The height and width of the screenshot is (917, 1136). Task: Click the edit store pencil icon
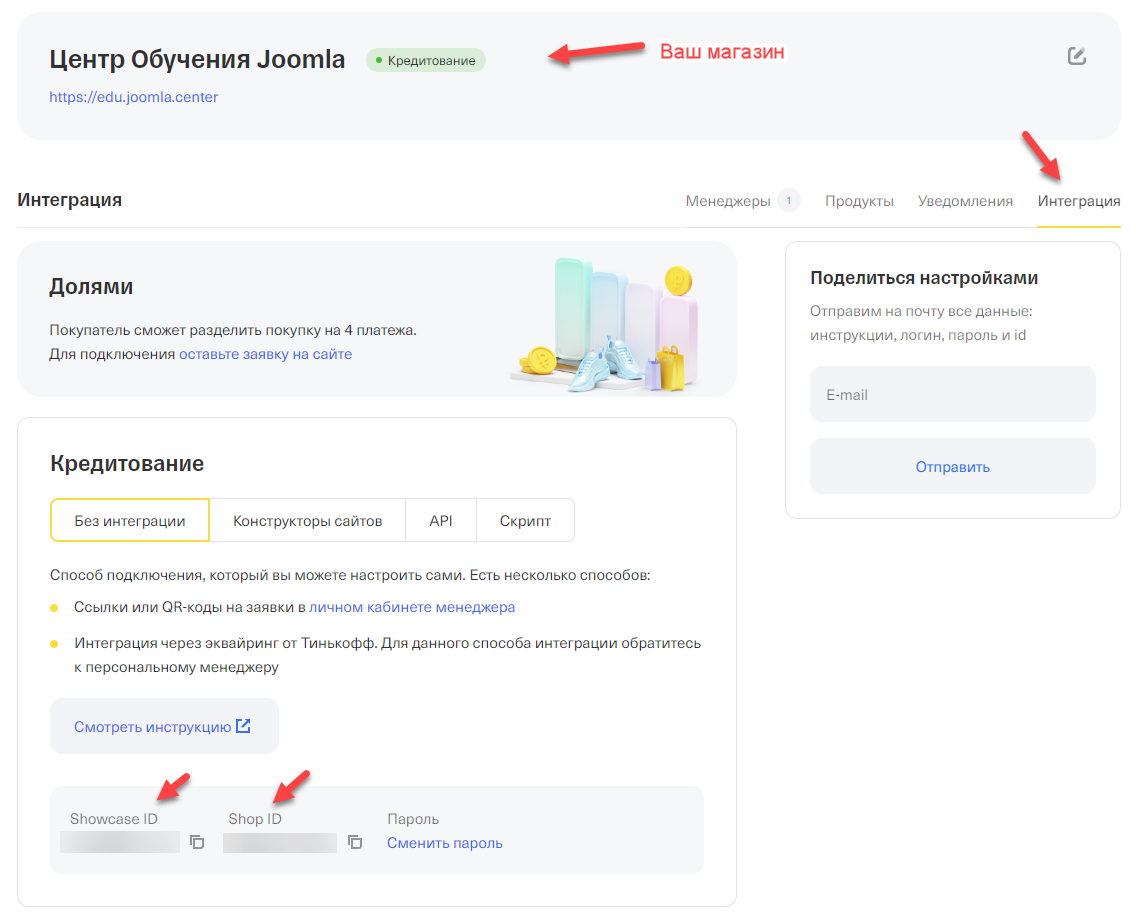click(x=1077, y=56)
